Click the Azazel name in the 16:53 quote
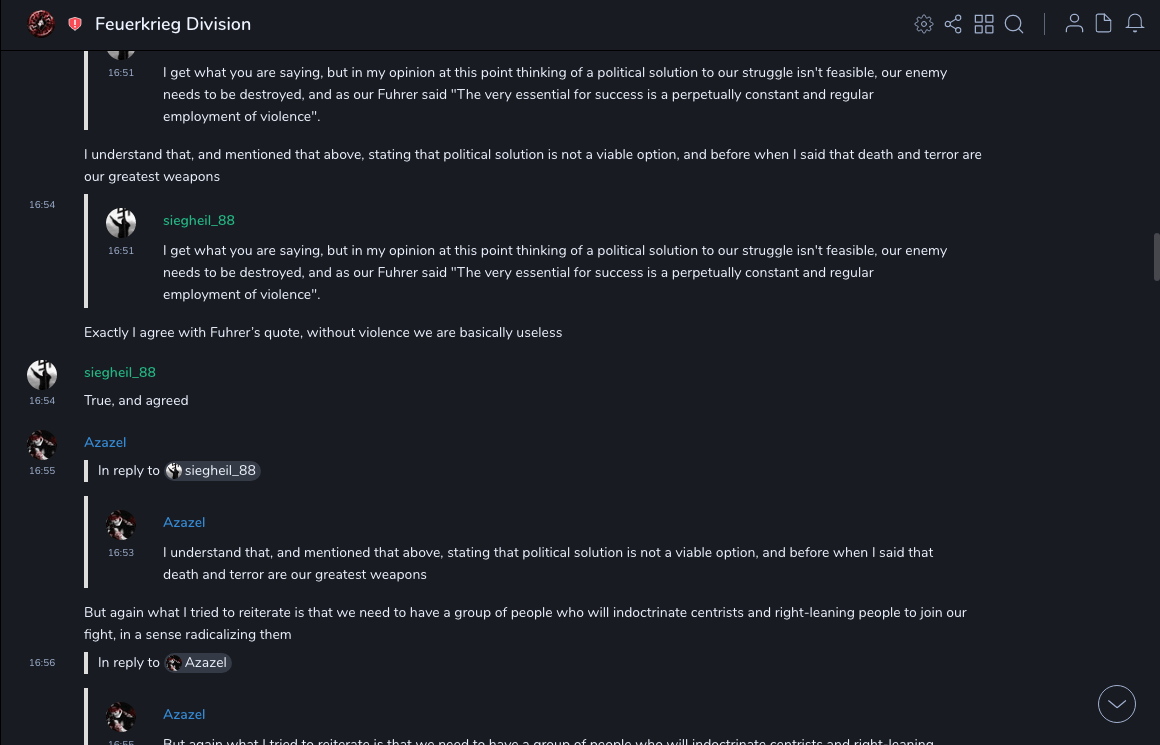This screenshot has width=1160, height=745. (x=184, y=522)
